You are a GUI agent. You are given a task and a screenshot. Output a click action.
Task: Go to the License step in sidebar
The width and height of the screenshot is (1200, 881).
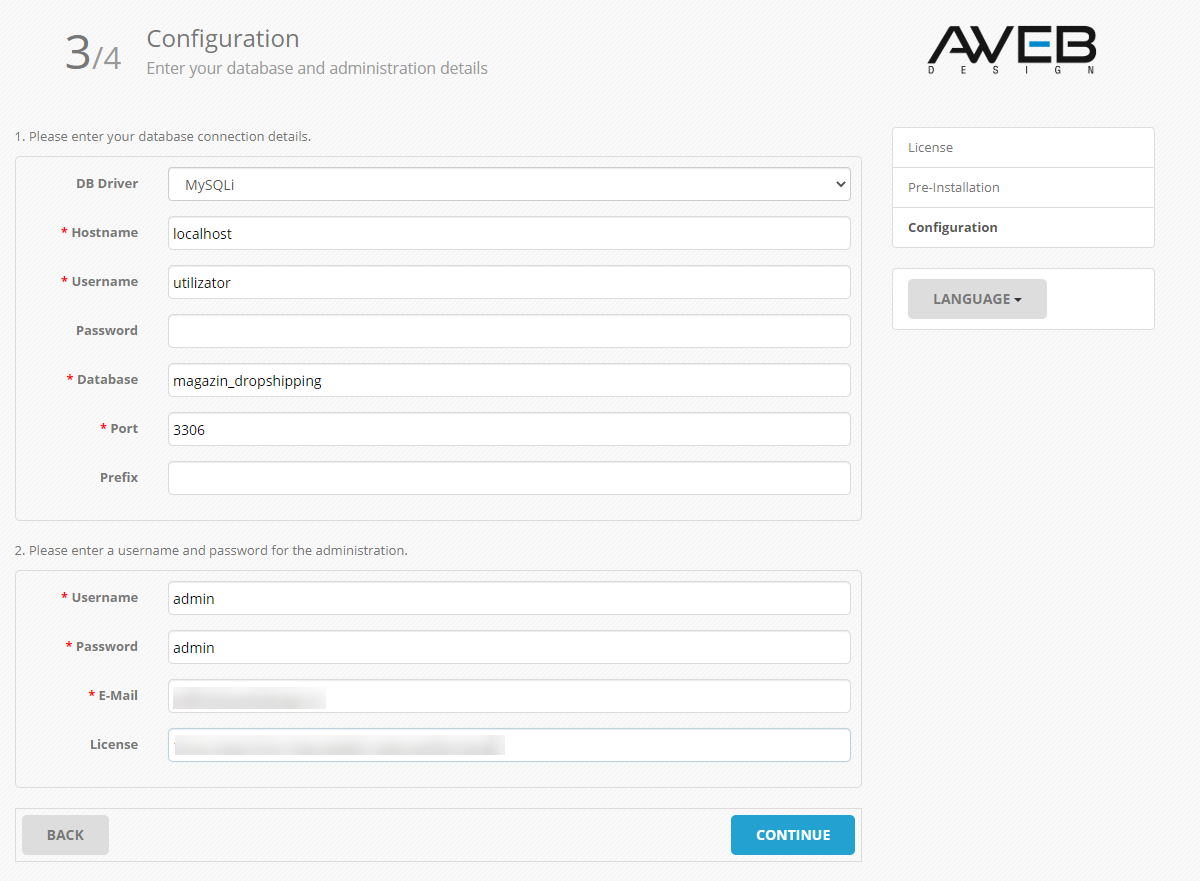tap(1022, 148)
